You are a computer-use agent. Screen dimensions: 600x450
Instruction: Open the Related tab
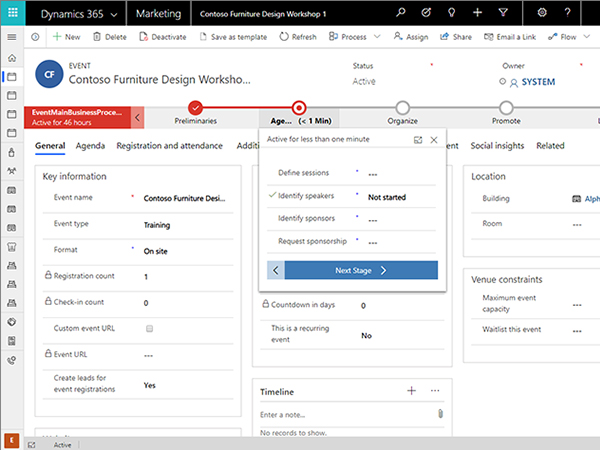[x=550, y=146]
